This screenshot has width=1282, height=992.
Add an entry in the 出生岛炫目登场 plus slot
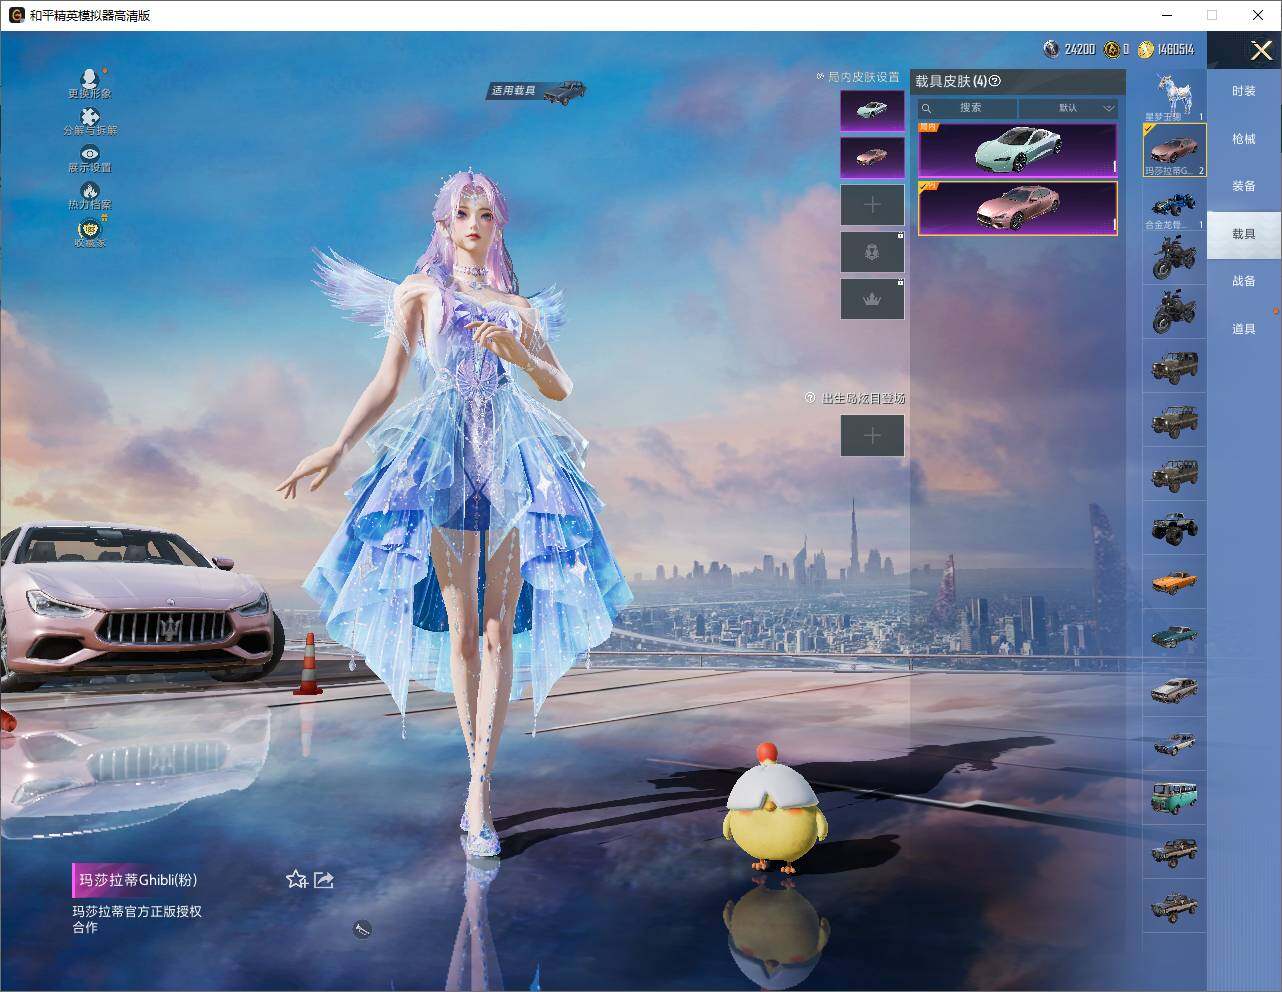click(x=872, y=435)
